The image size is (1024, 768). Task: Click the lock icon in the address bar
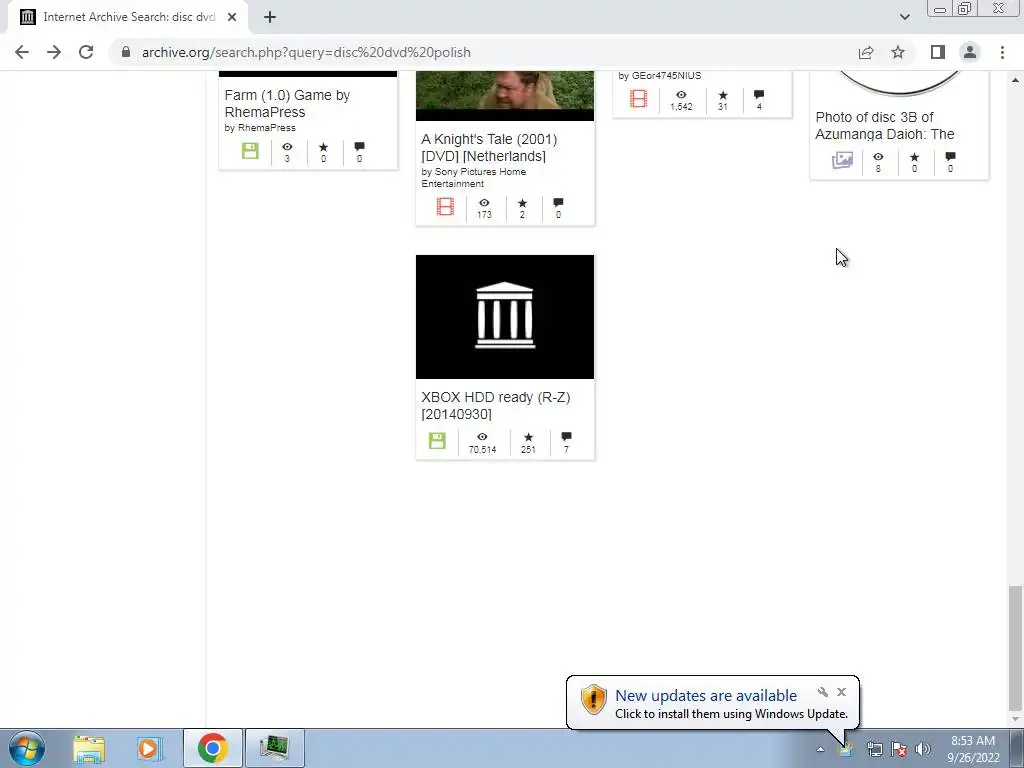(x=126, y=52)
